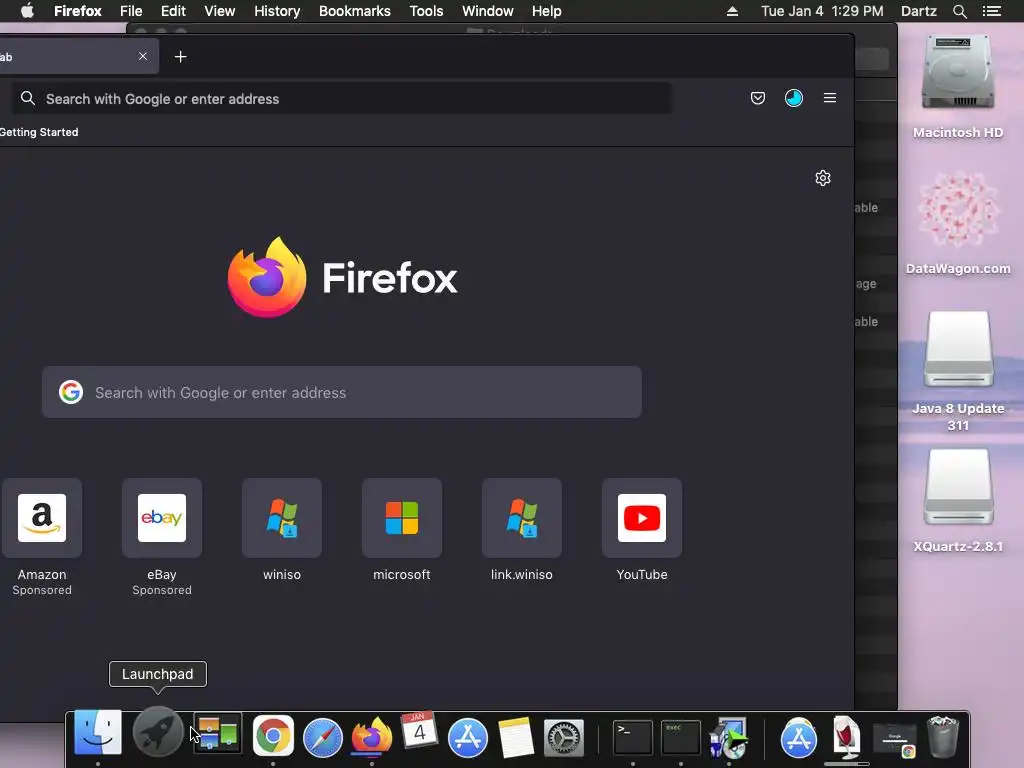This screenshot has height=768, width=1024.
Task: Open the Help menu
Action: 547,11
